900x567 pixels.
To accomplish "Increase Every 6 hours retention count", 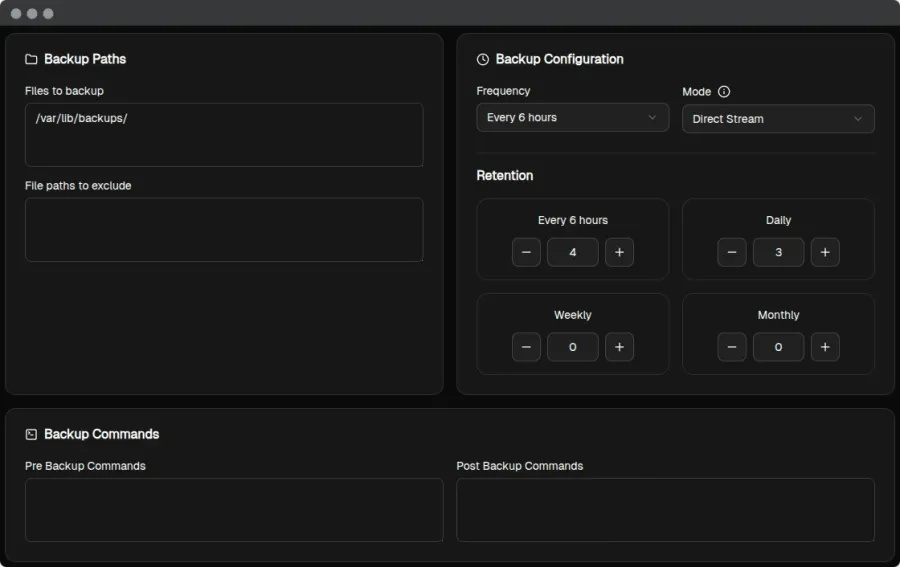I will pos(619,252).
